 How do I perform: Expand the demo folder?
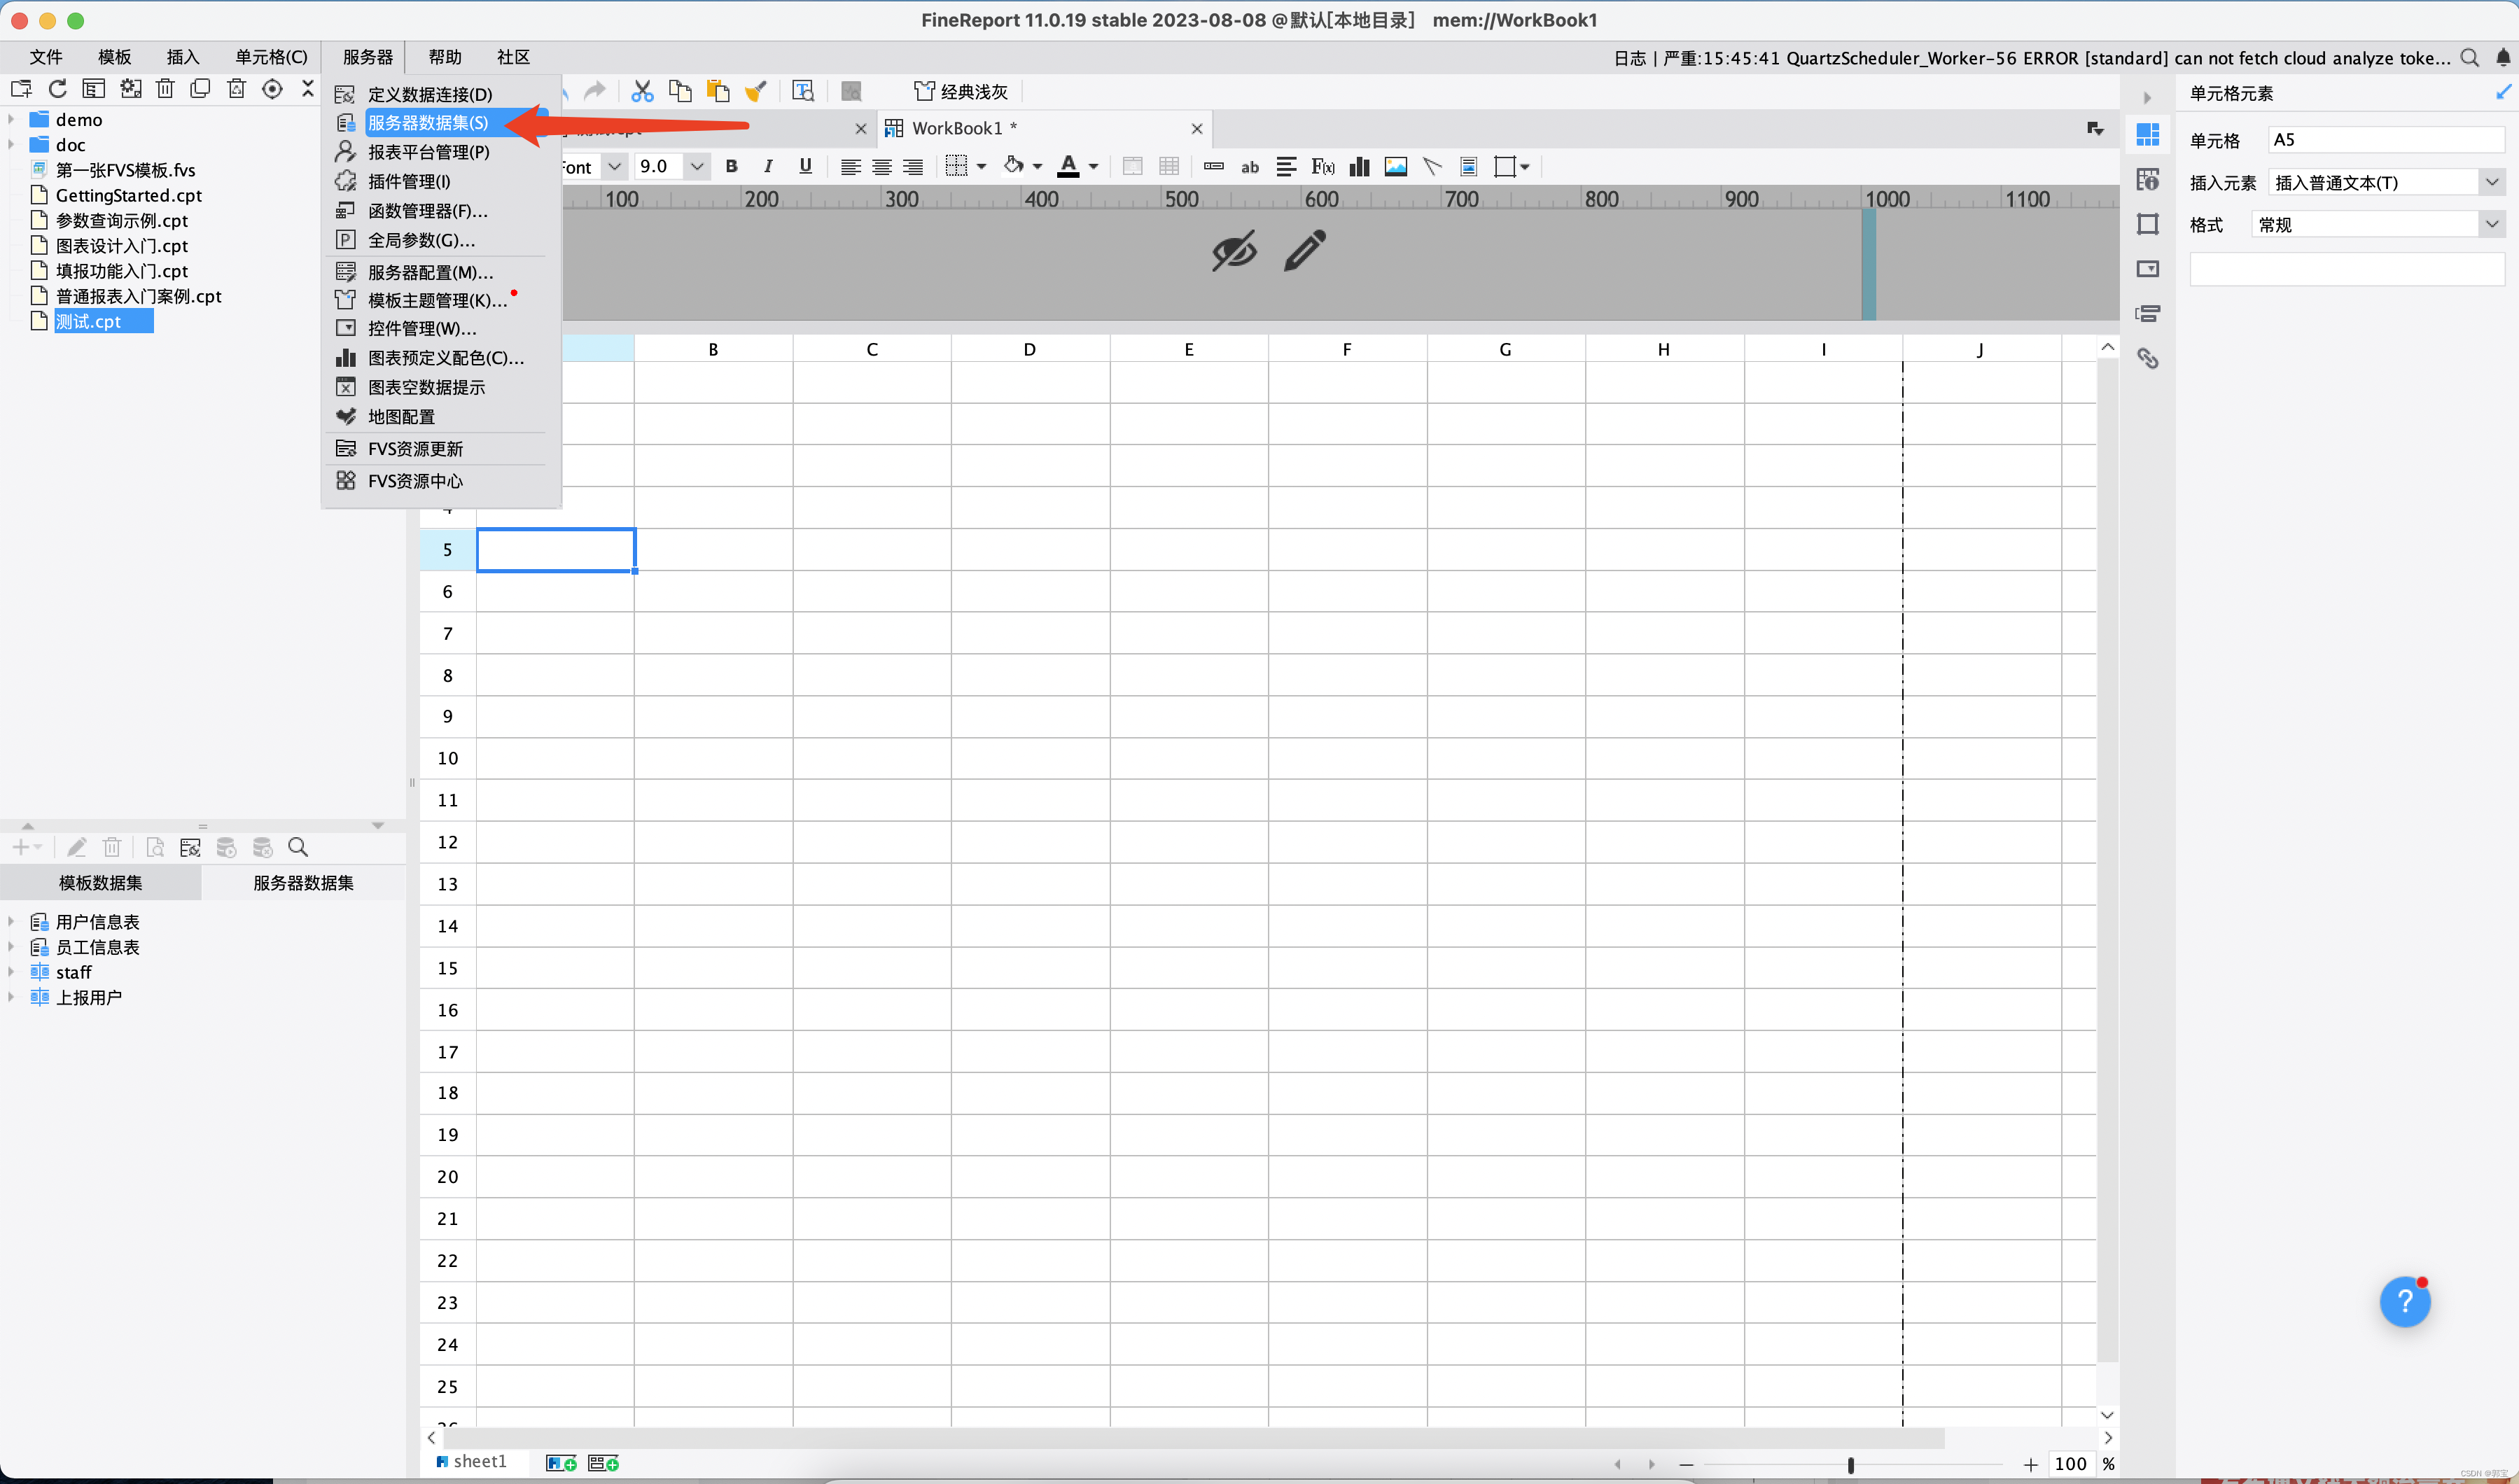pyautogui.click(x=11, y=119)
